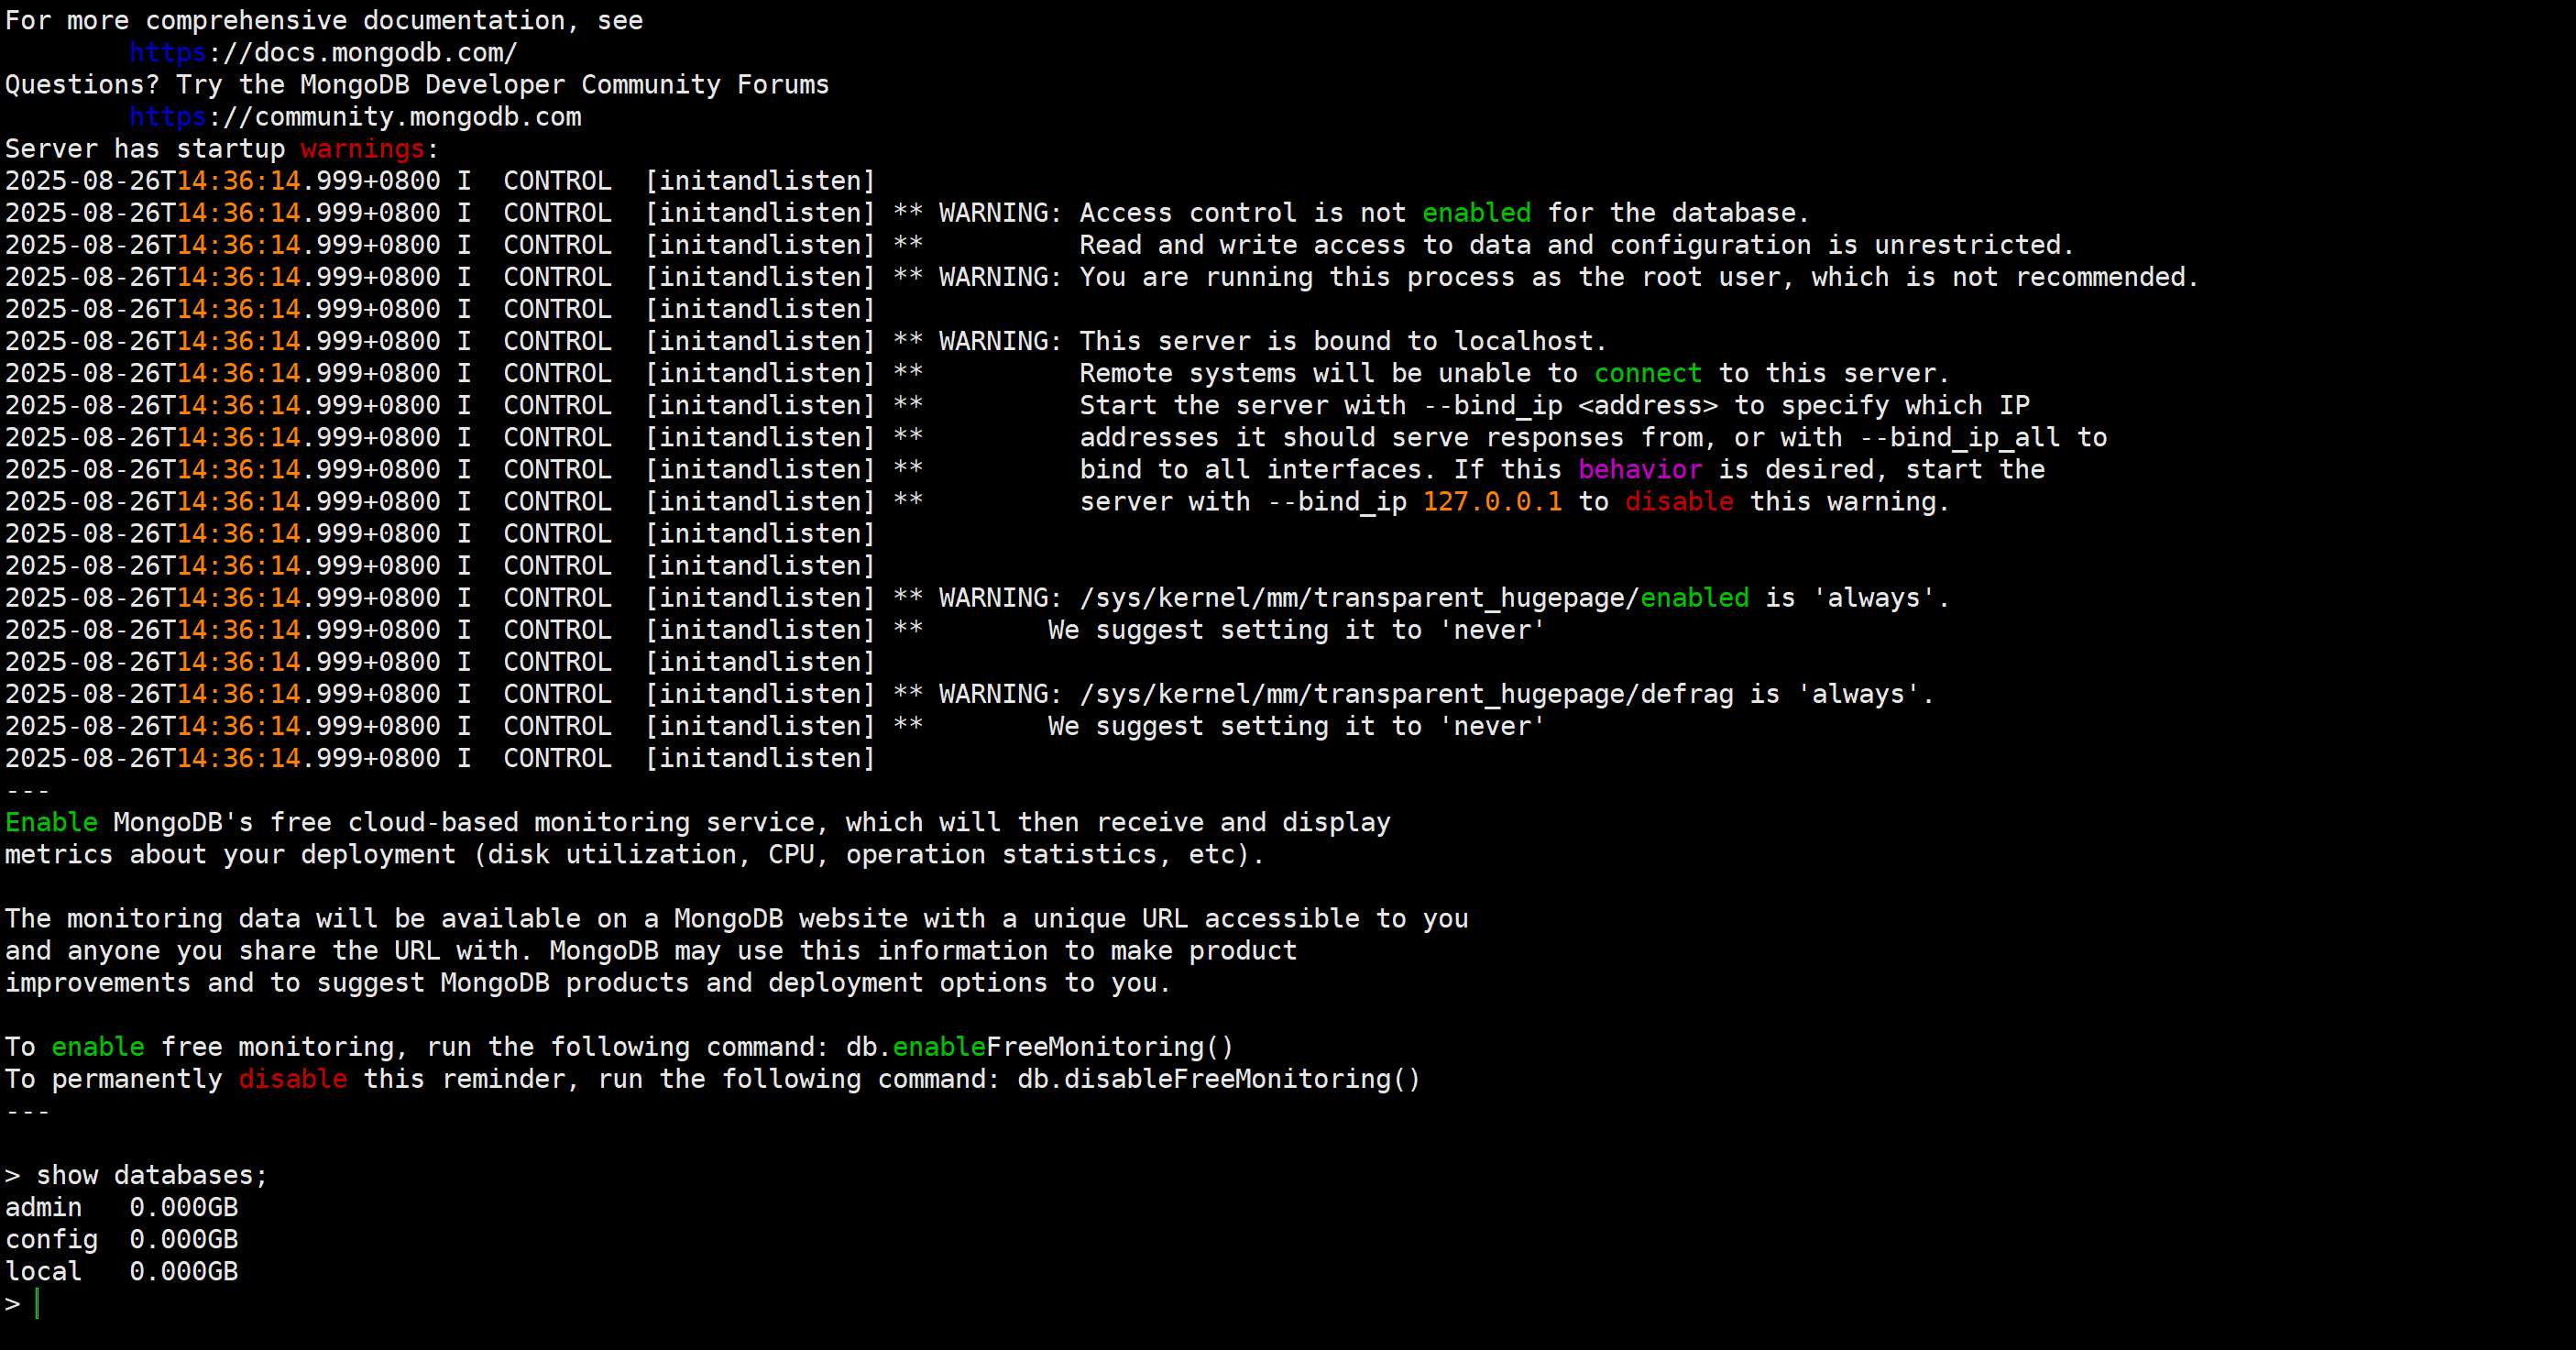
Task: Click the 'admin' database row
Action: 121,1207
